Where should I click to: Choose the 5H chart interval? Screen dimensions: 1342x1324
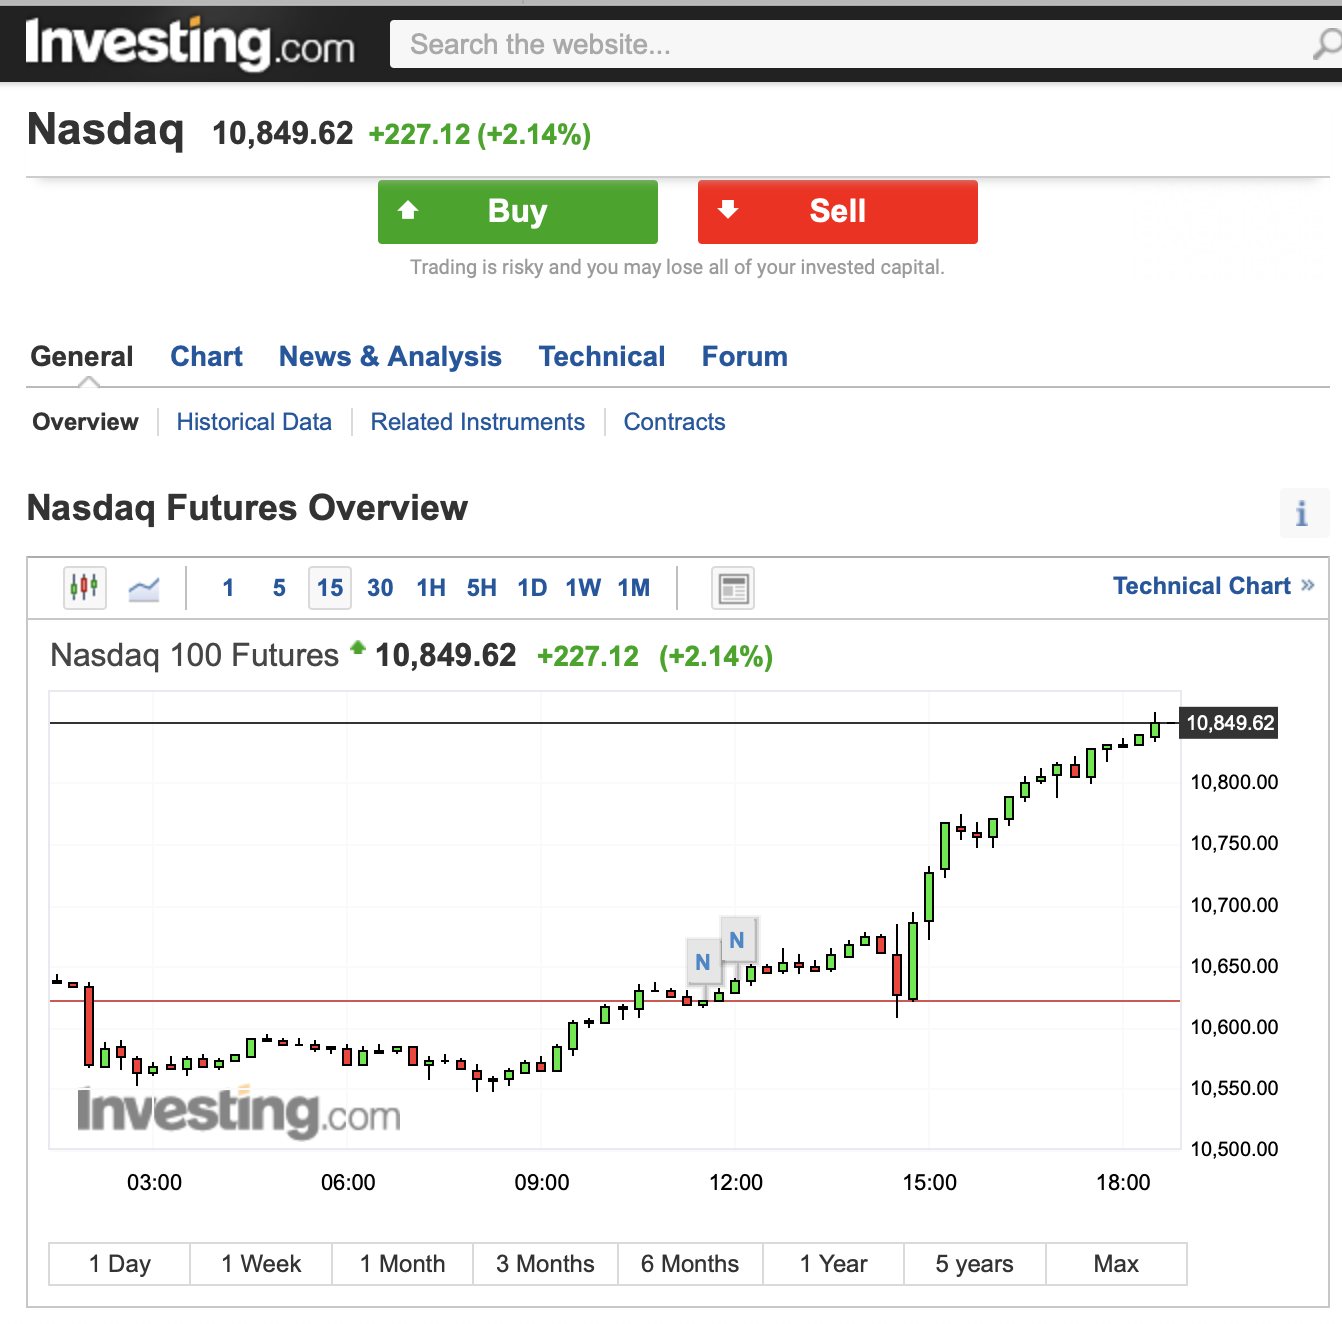tap(482, 588)
